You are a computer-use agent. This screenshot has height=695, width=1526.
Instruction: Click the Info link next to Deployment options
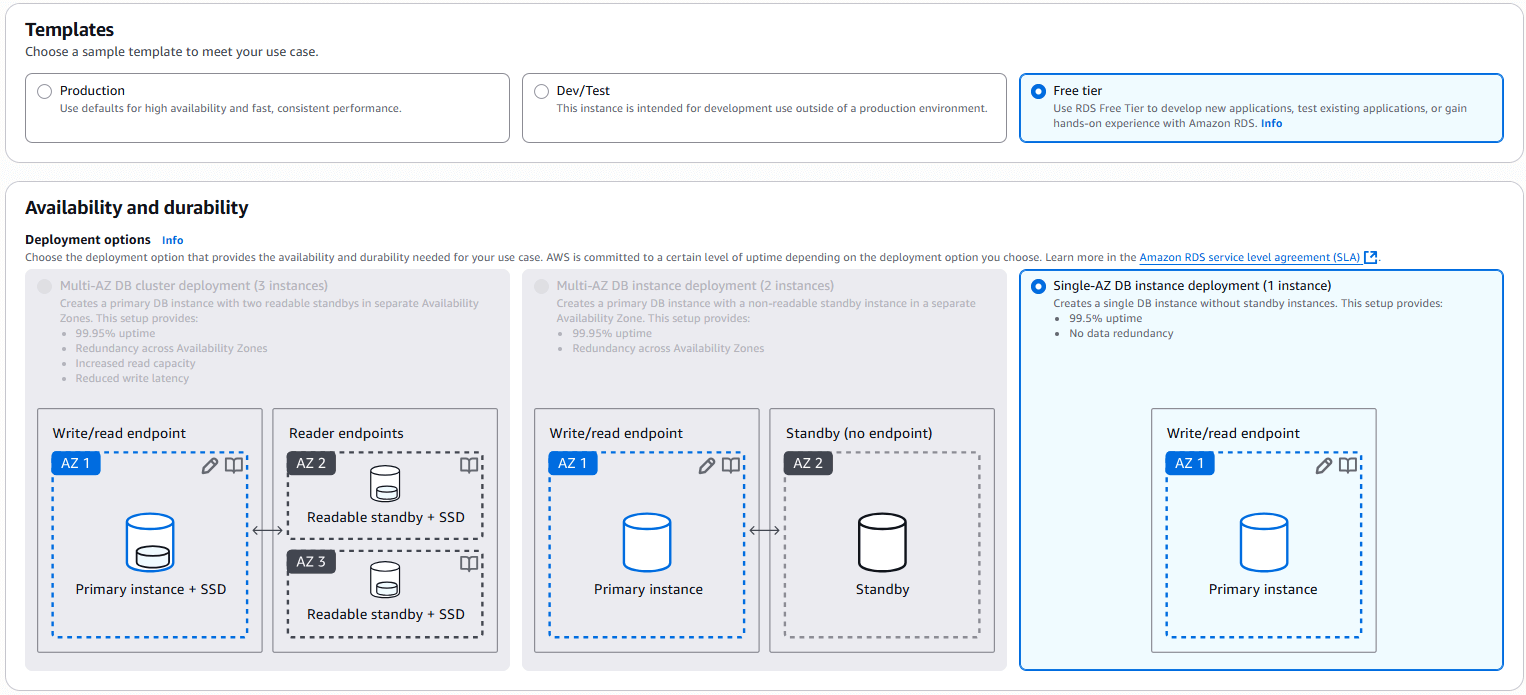pos(172,239)
